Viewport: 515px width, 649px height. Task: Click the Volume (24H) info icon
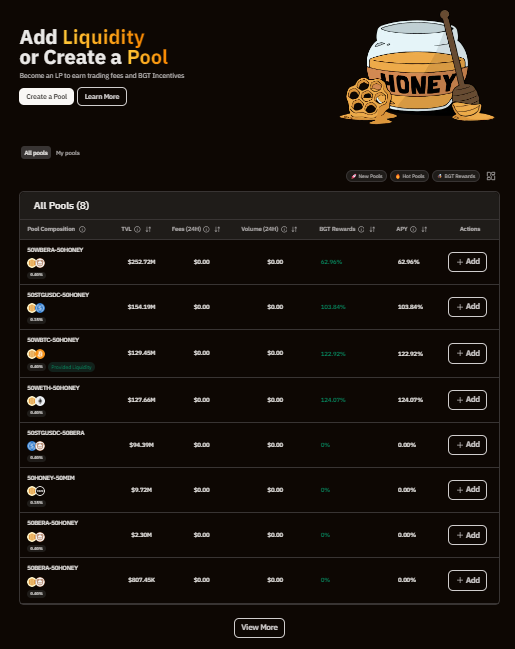click(284, 229)
